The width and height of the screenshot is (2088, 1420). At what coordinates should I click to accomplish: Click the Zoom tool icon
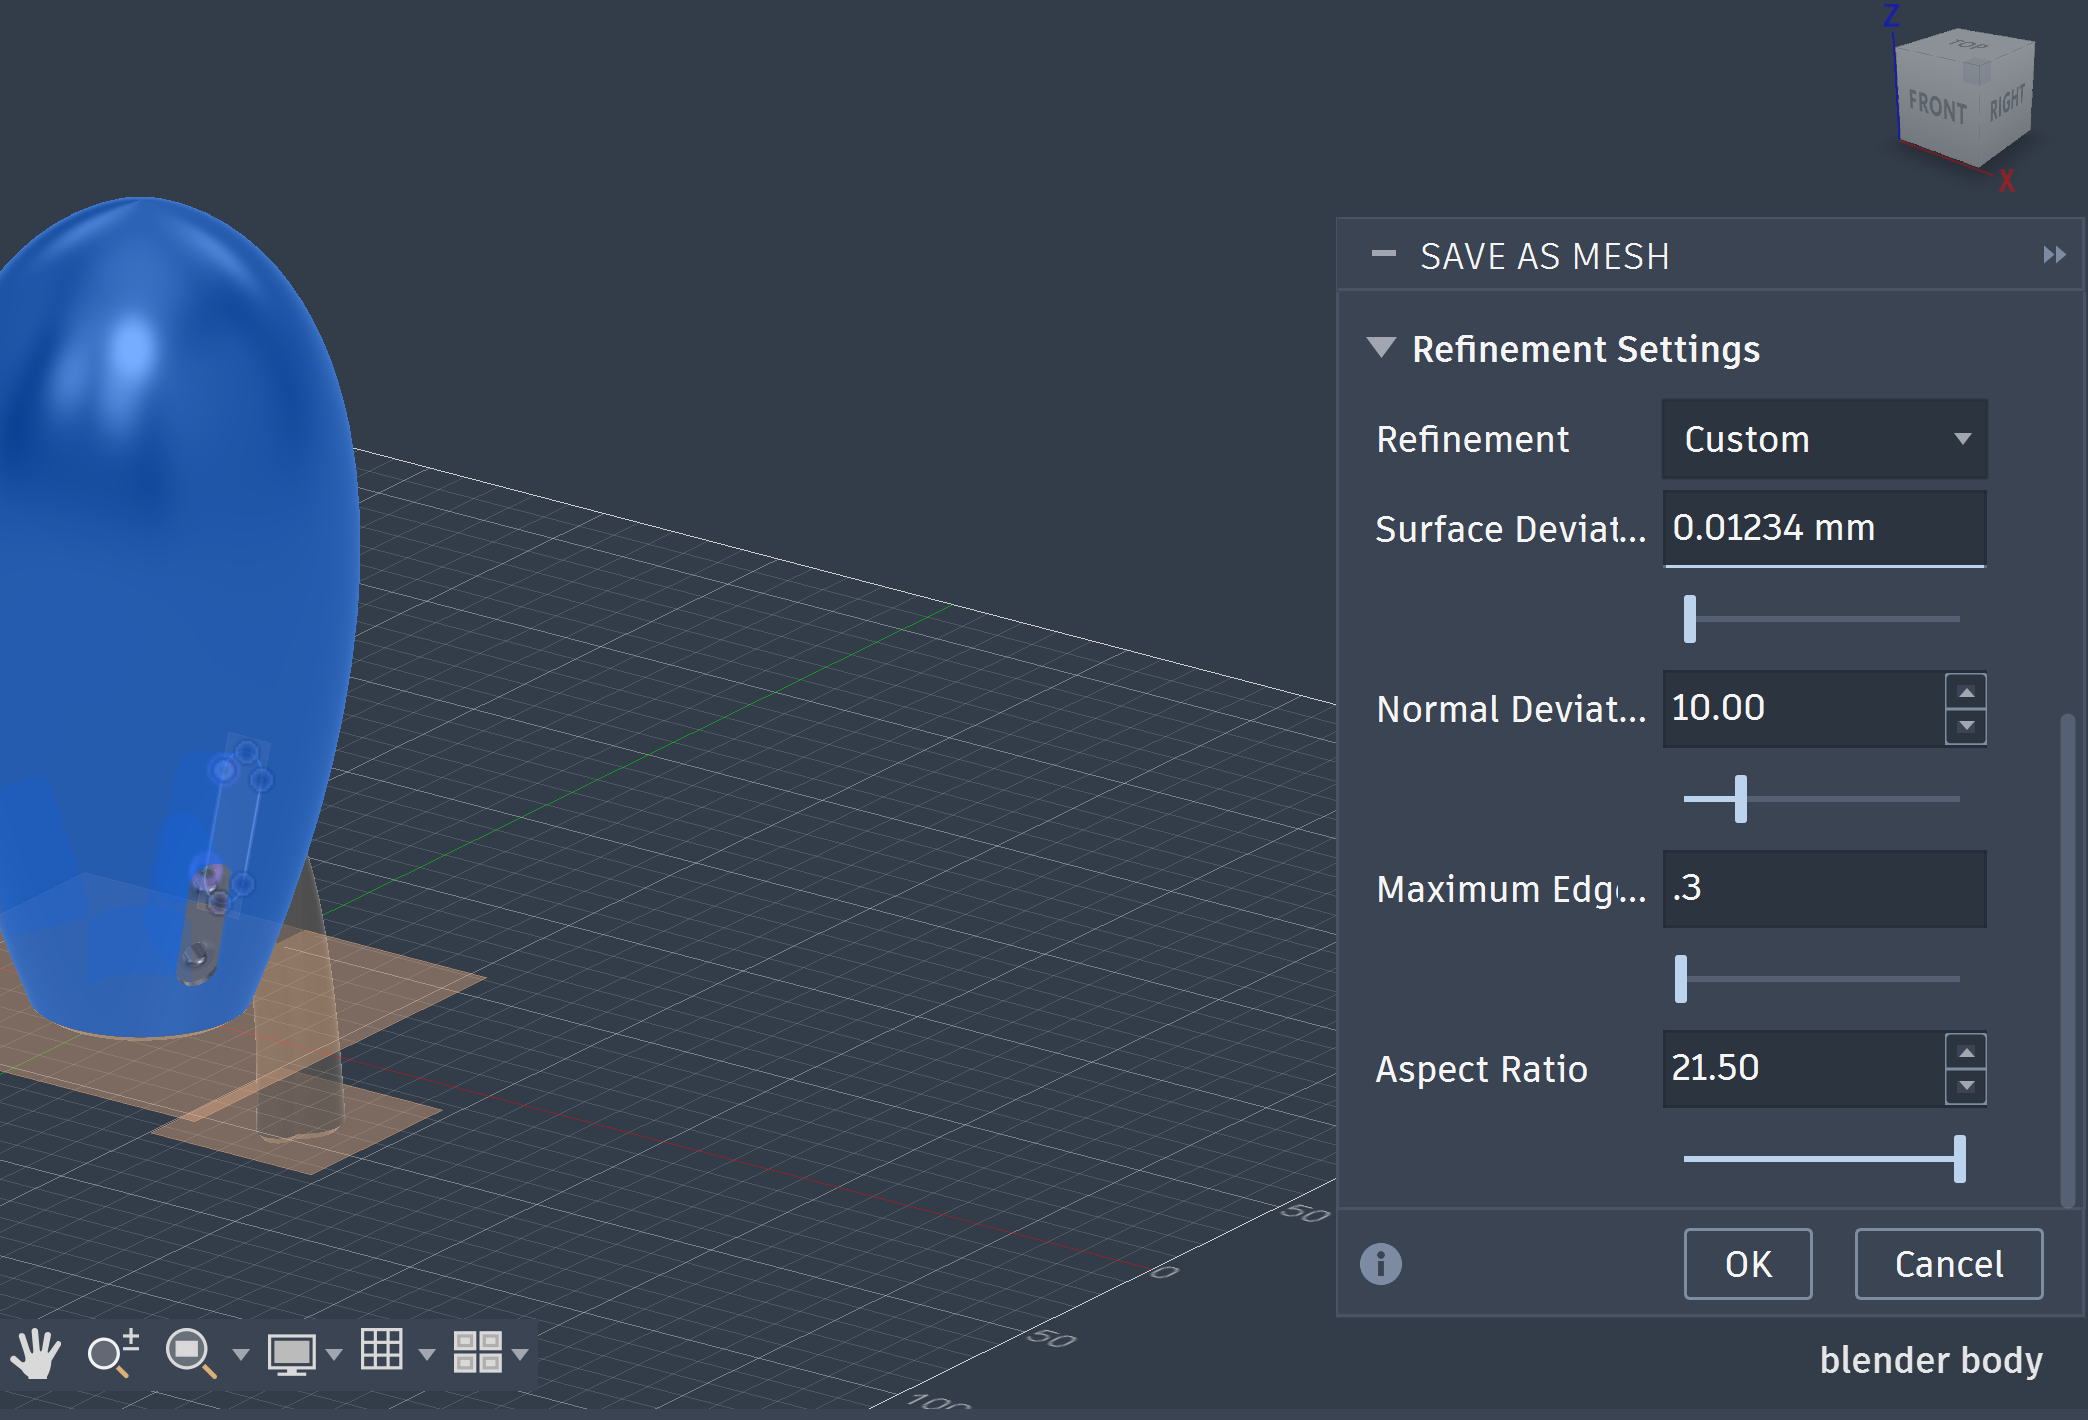(113, 1353)
